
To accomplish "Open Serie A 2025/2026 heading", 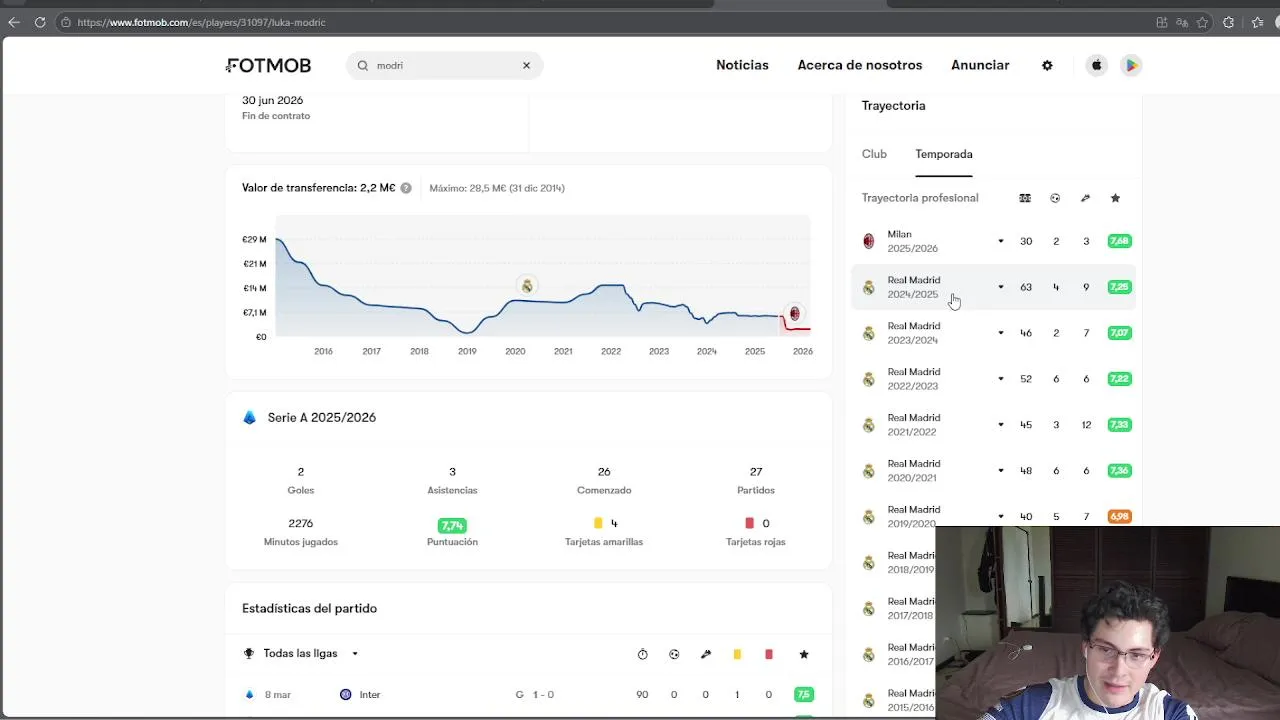I will click(322, 417).
